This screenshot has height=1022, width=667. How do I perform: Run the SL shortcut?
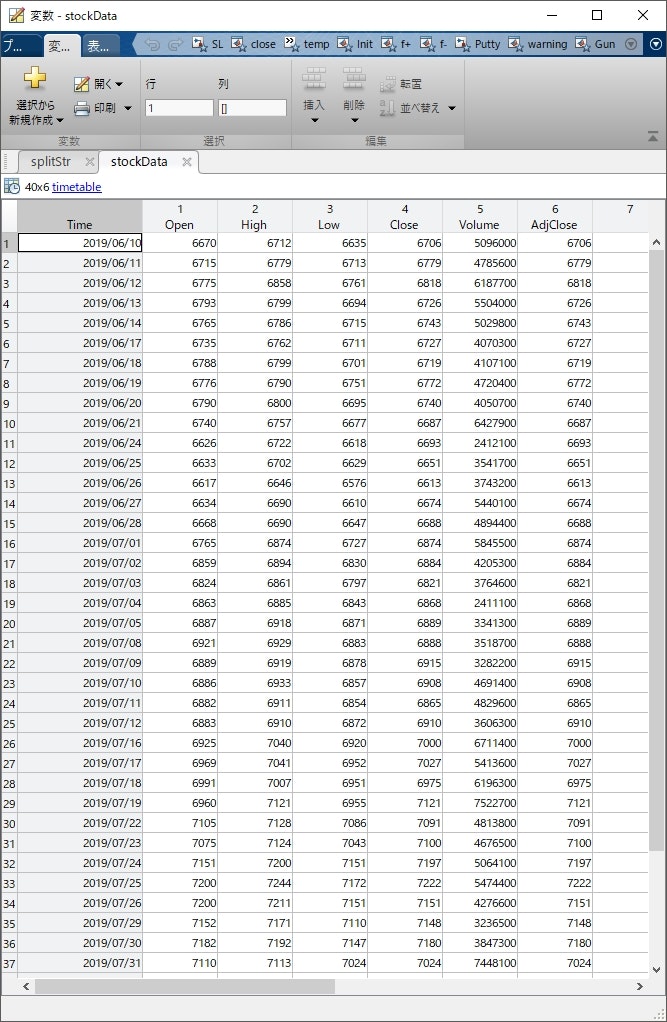coord(207,44)
